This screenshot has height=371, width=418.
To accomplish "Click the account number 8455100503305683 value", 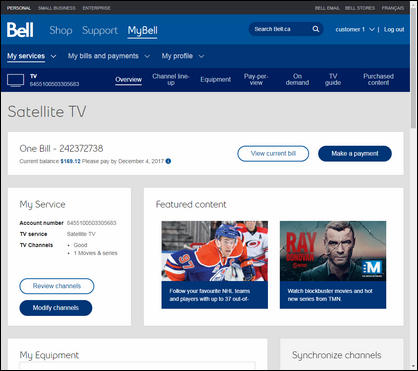I will (x=92, y=223).
